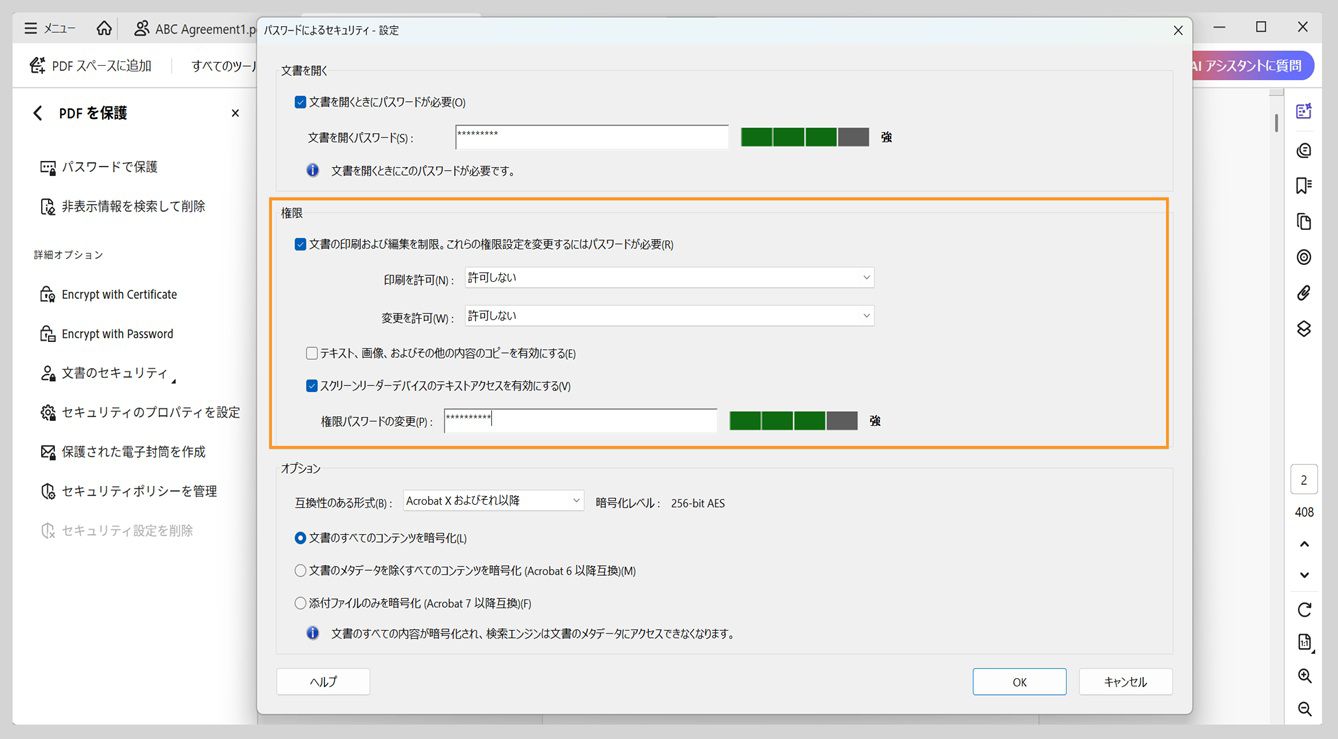Go to next page with the down arrow

pos(1304,575)
